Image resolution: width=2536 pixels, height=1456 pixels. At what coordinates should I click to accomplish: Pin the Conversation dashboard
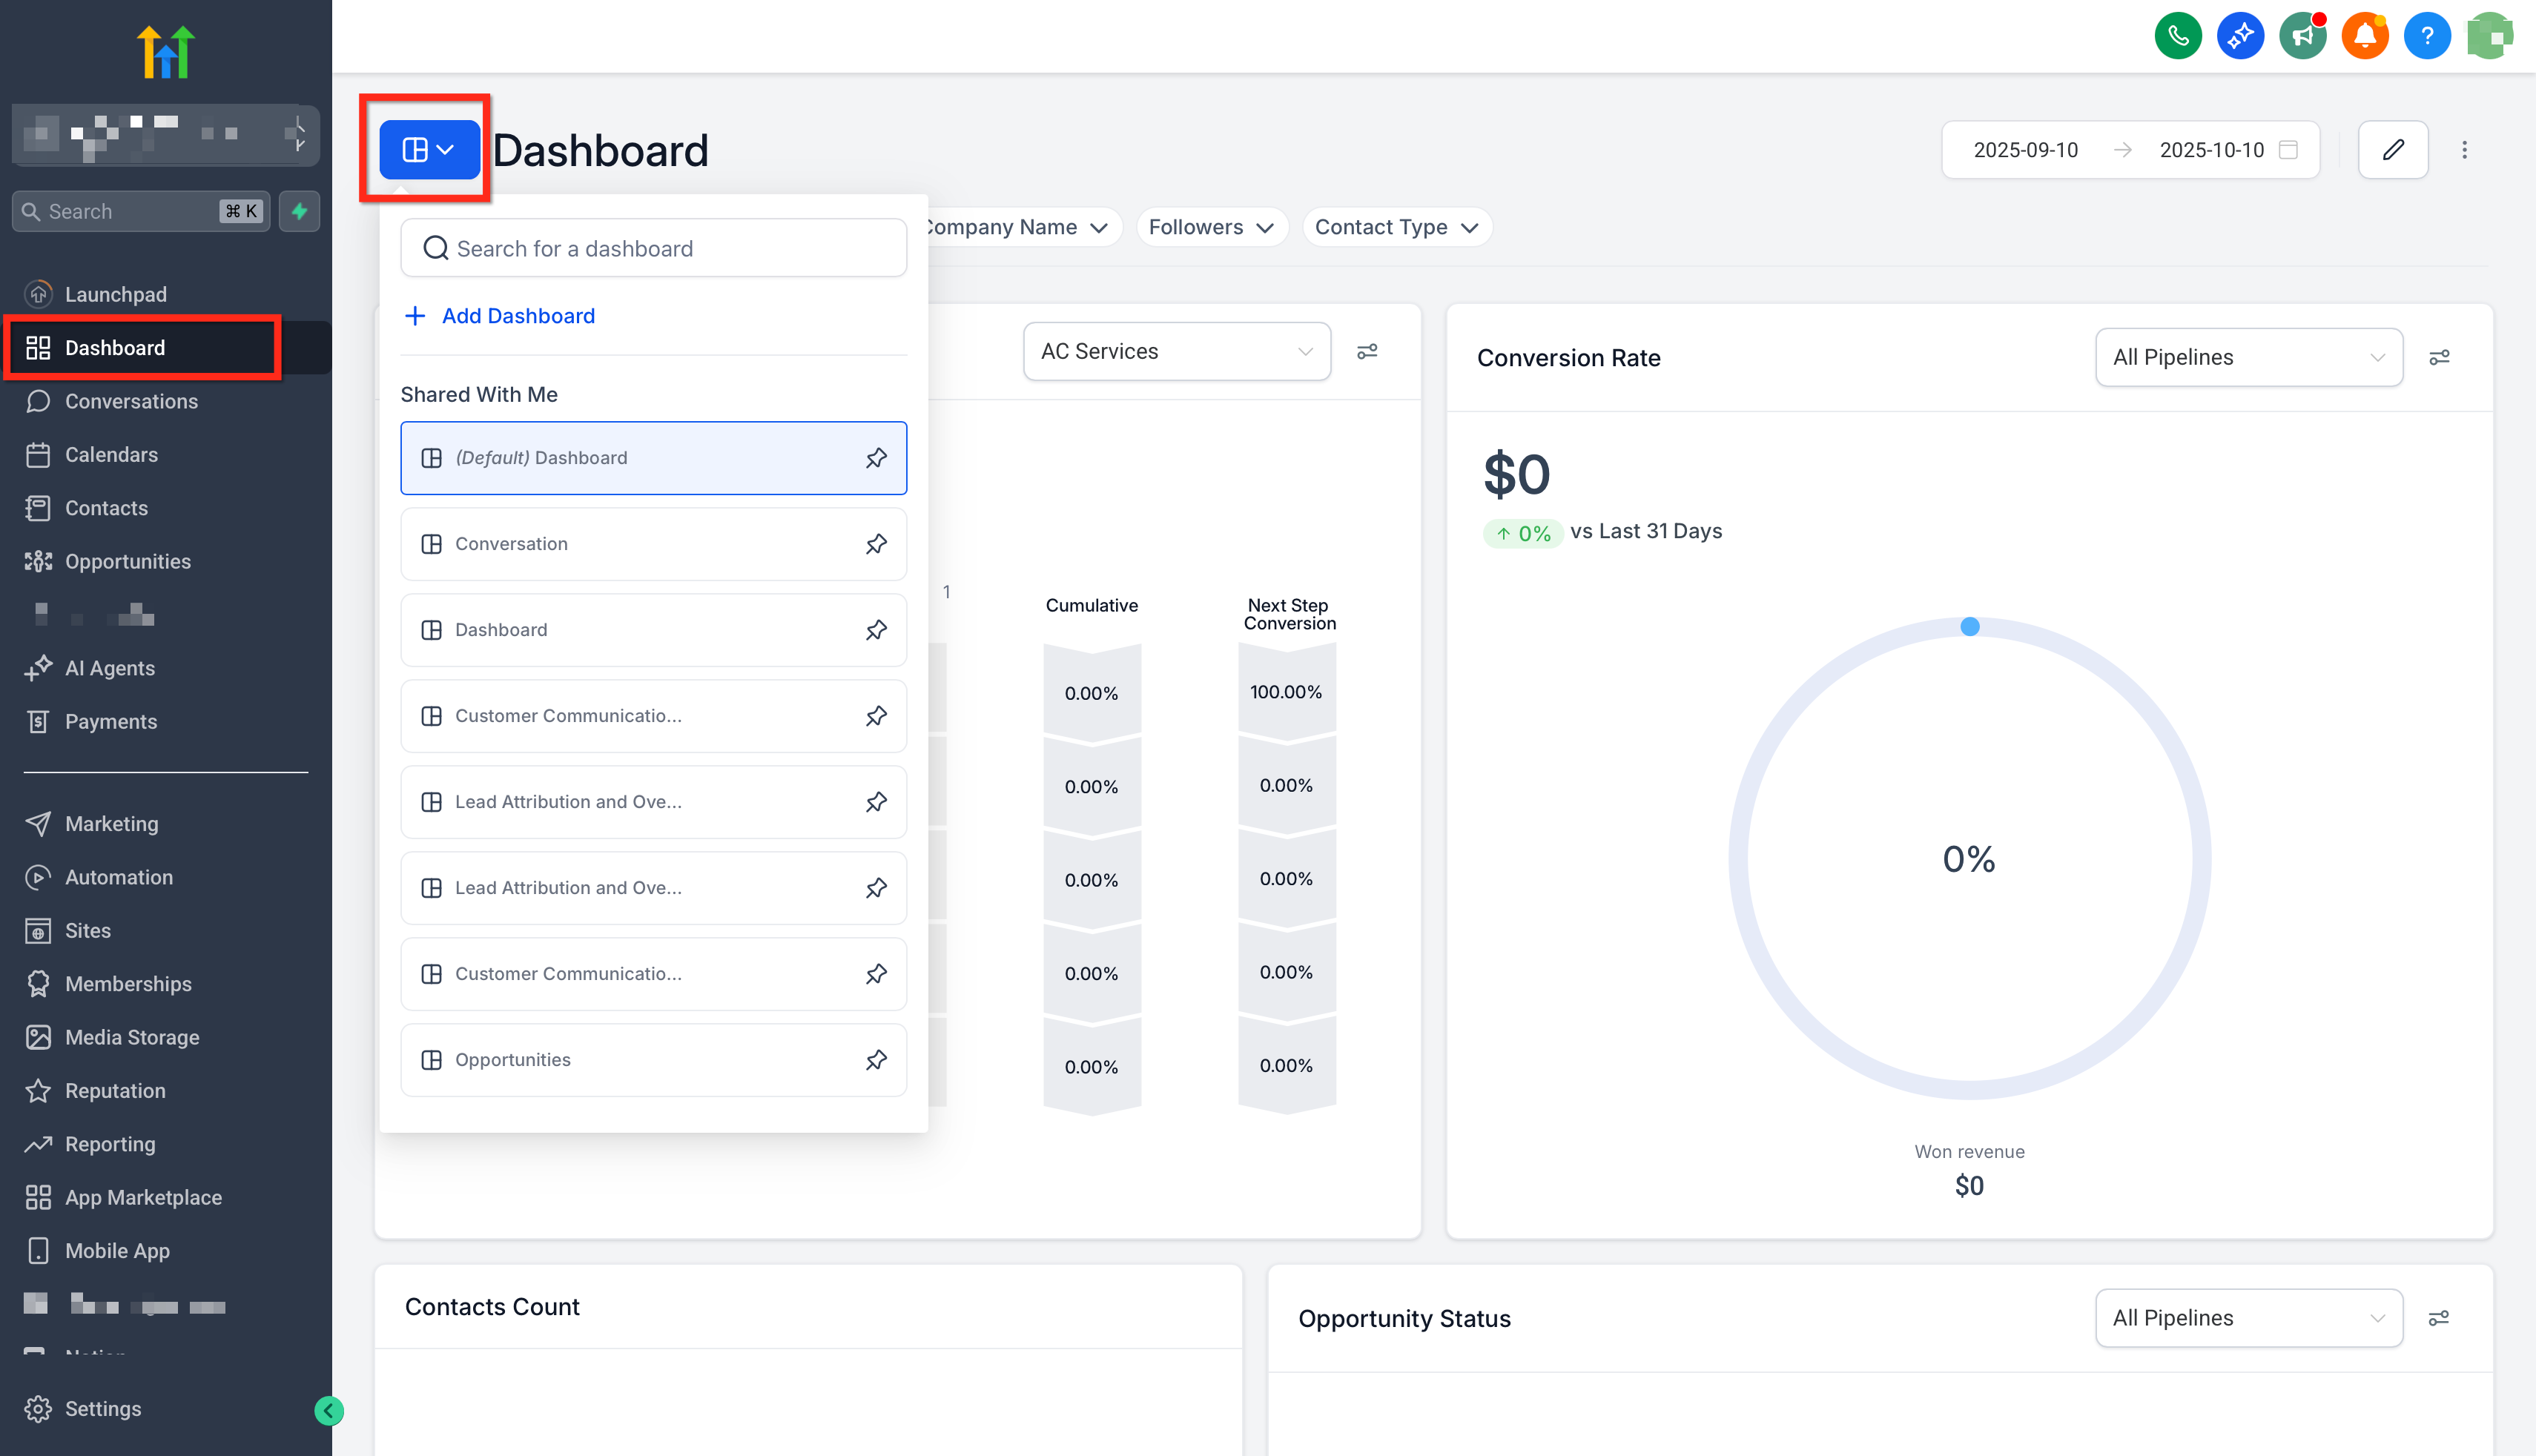tap(876, 544)
